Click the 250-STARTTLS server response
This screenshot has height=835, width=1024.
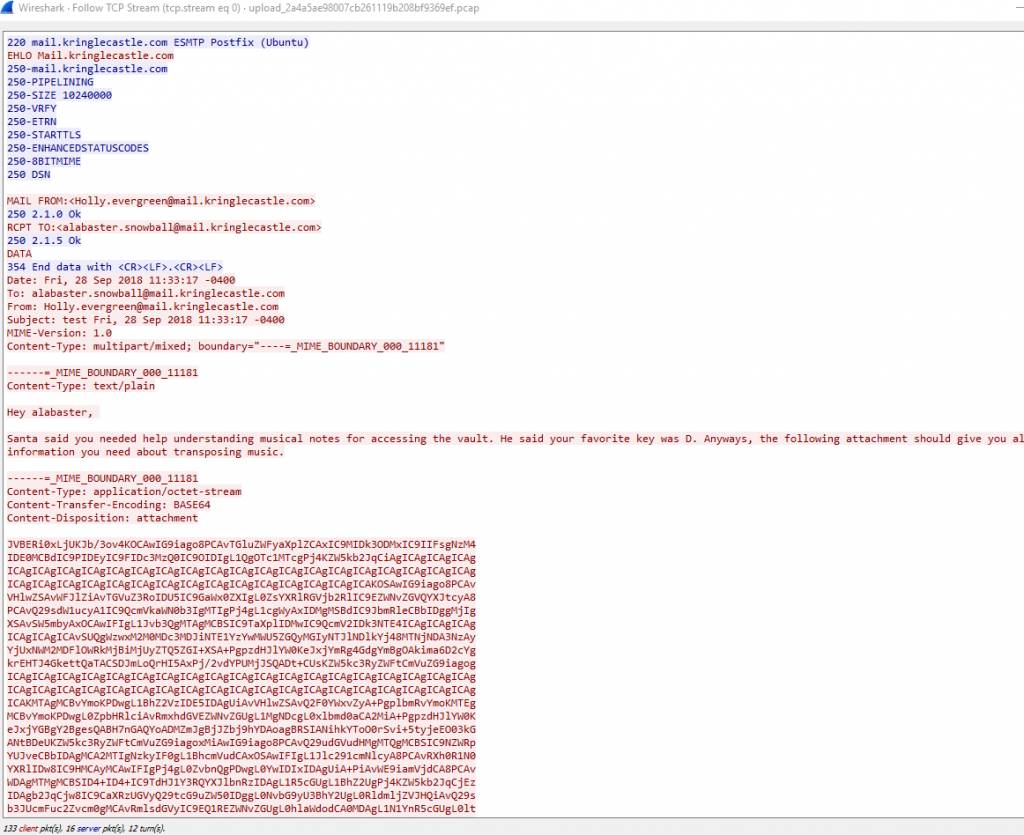coord(44,135)
